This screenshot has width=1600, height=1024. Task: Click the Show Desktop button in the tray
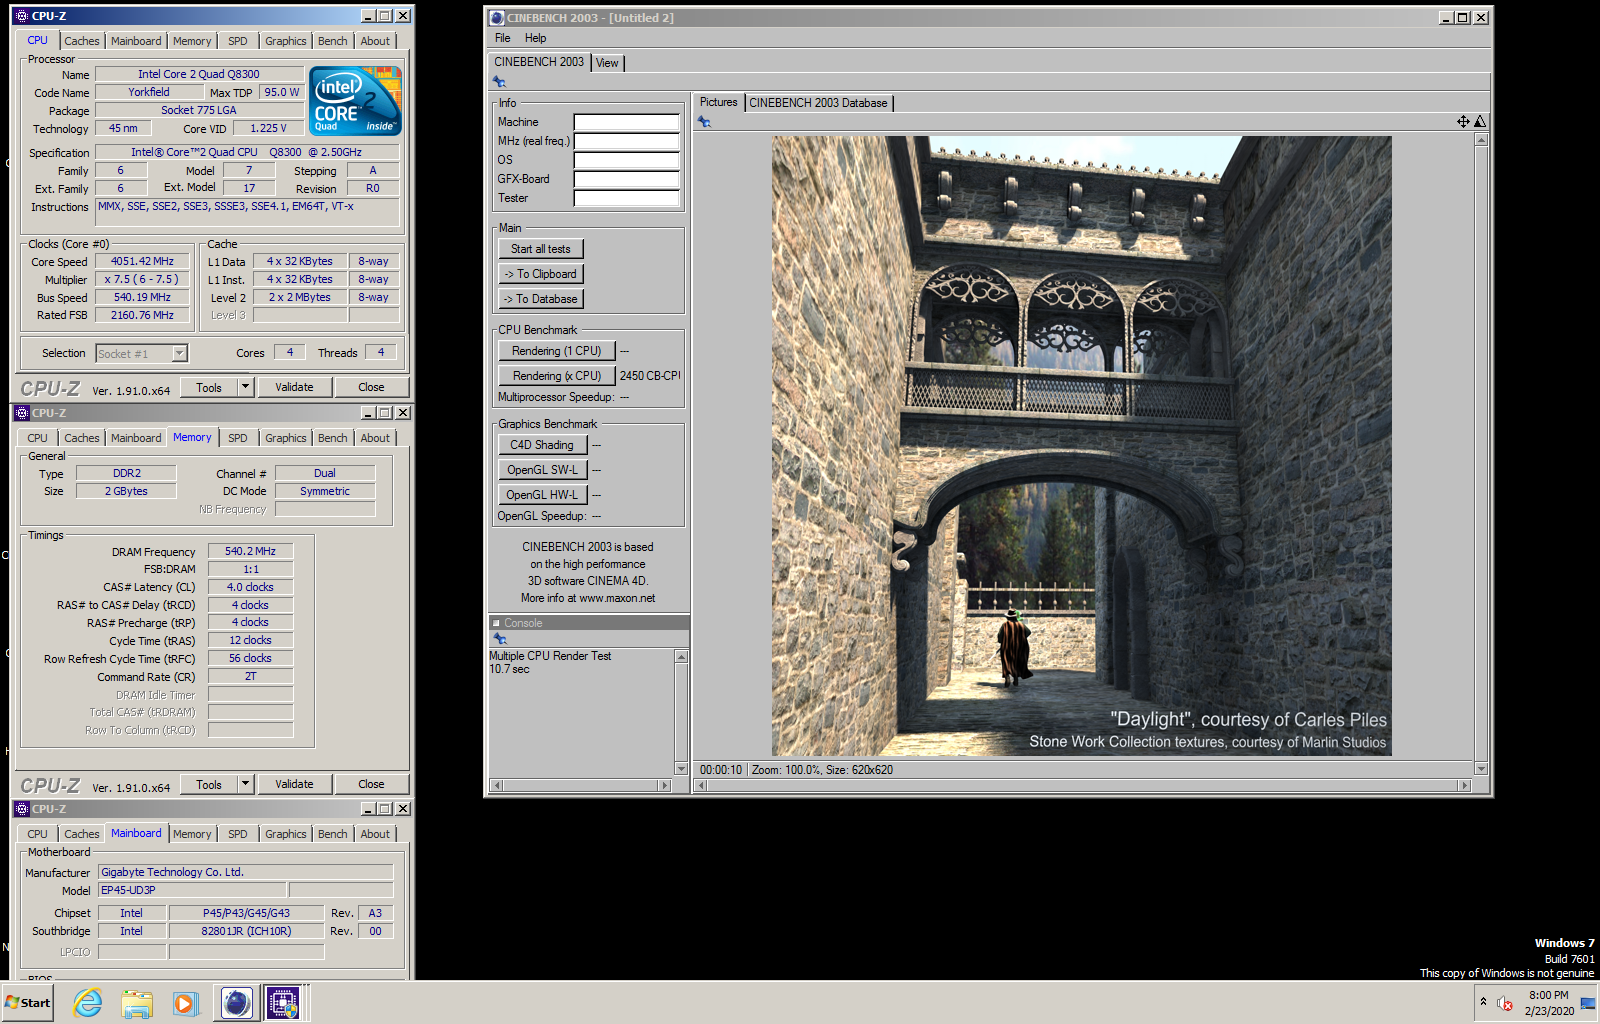click(1588, 1003)
